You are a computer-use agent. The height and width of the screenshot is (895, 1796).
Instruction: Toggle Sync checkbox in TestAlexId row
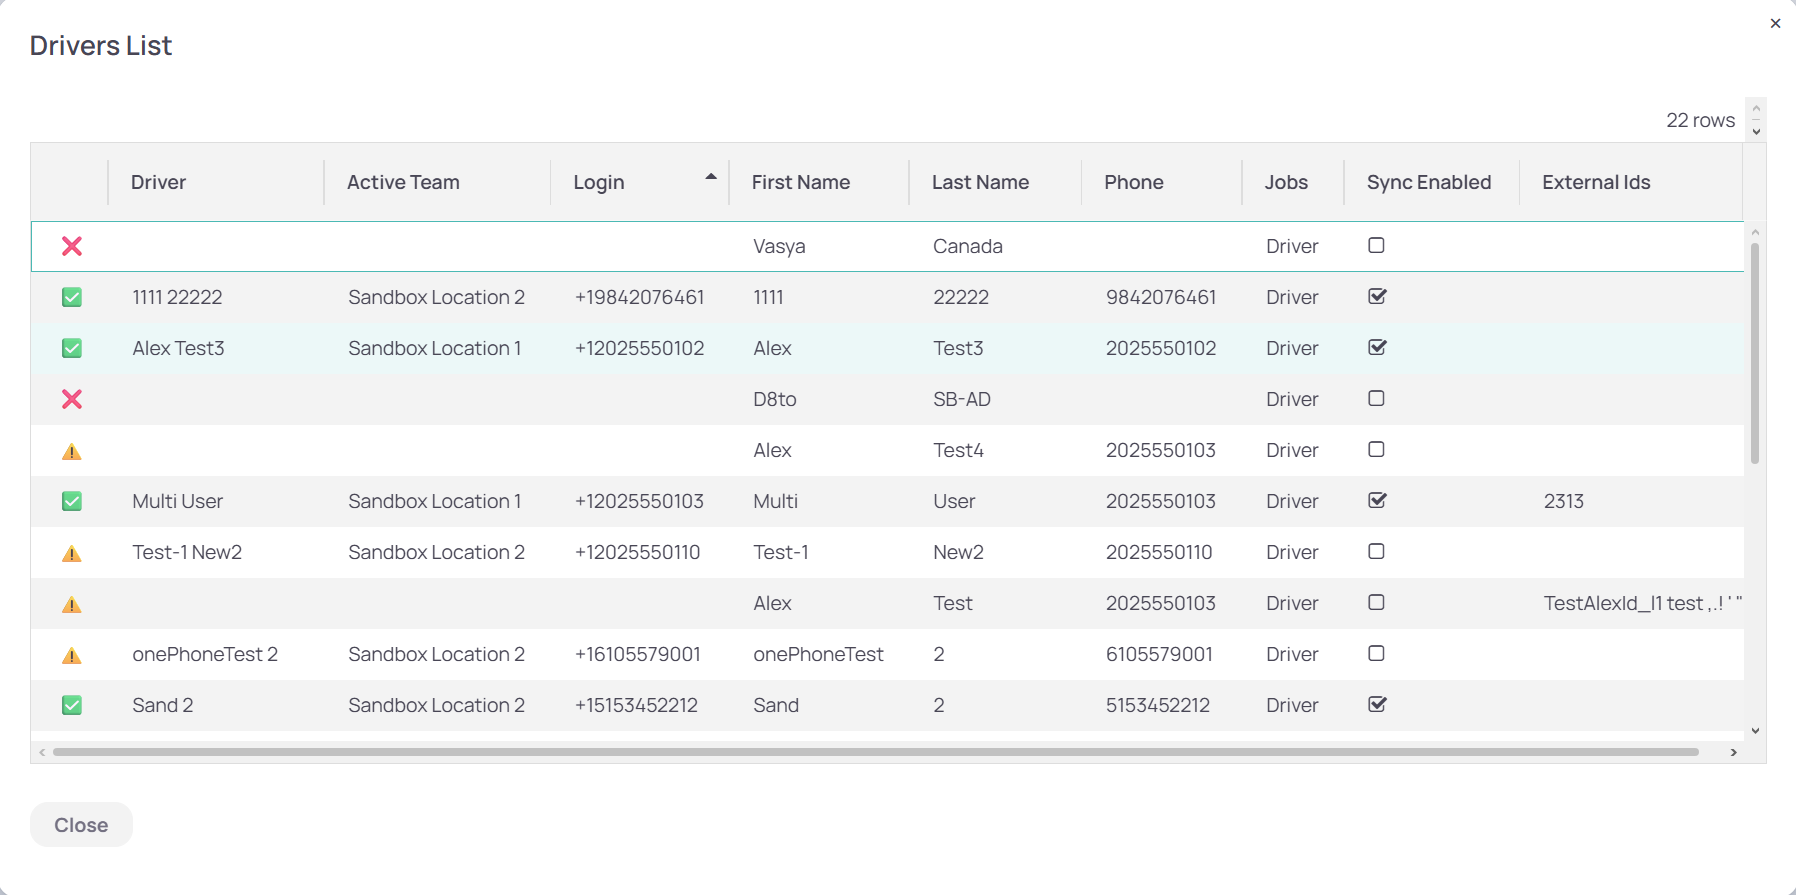(x=1376, y=602)
